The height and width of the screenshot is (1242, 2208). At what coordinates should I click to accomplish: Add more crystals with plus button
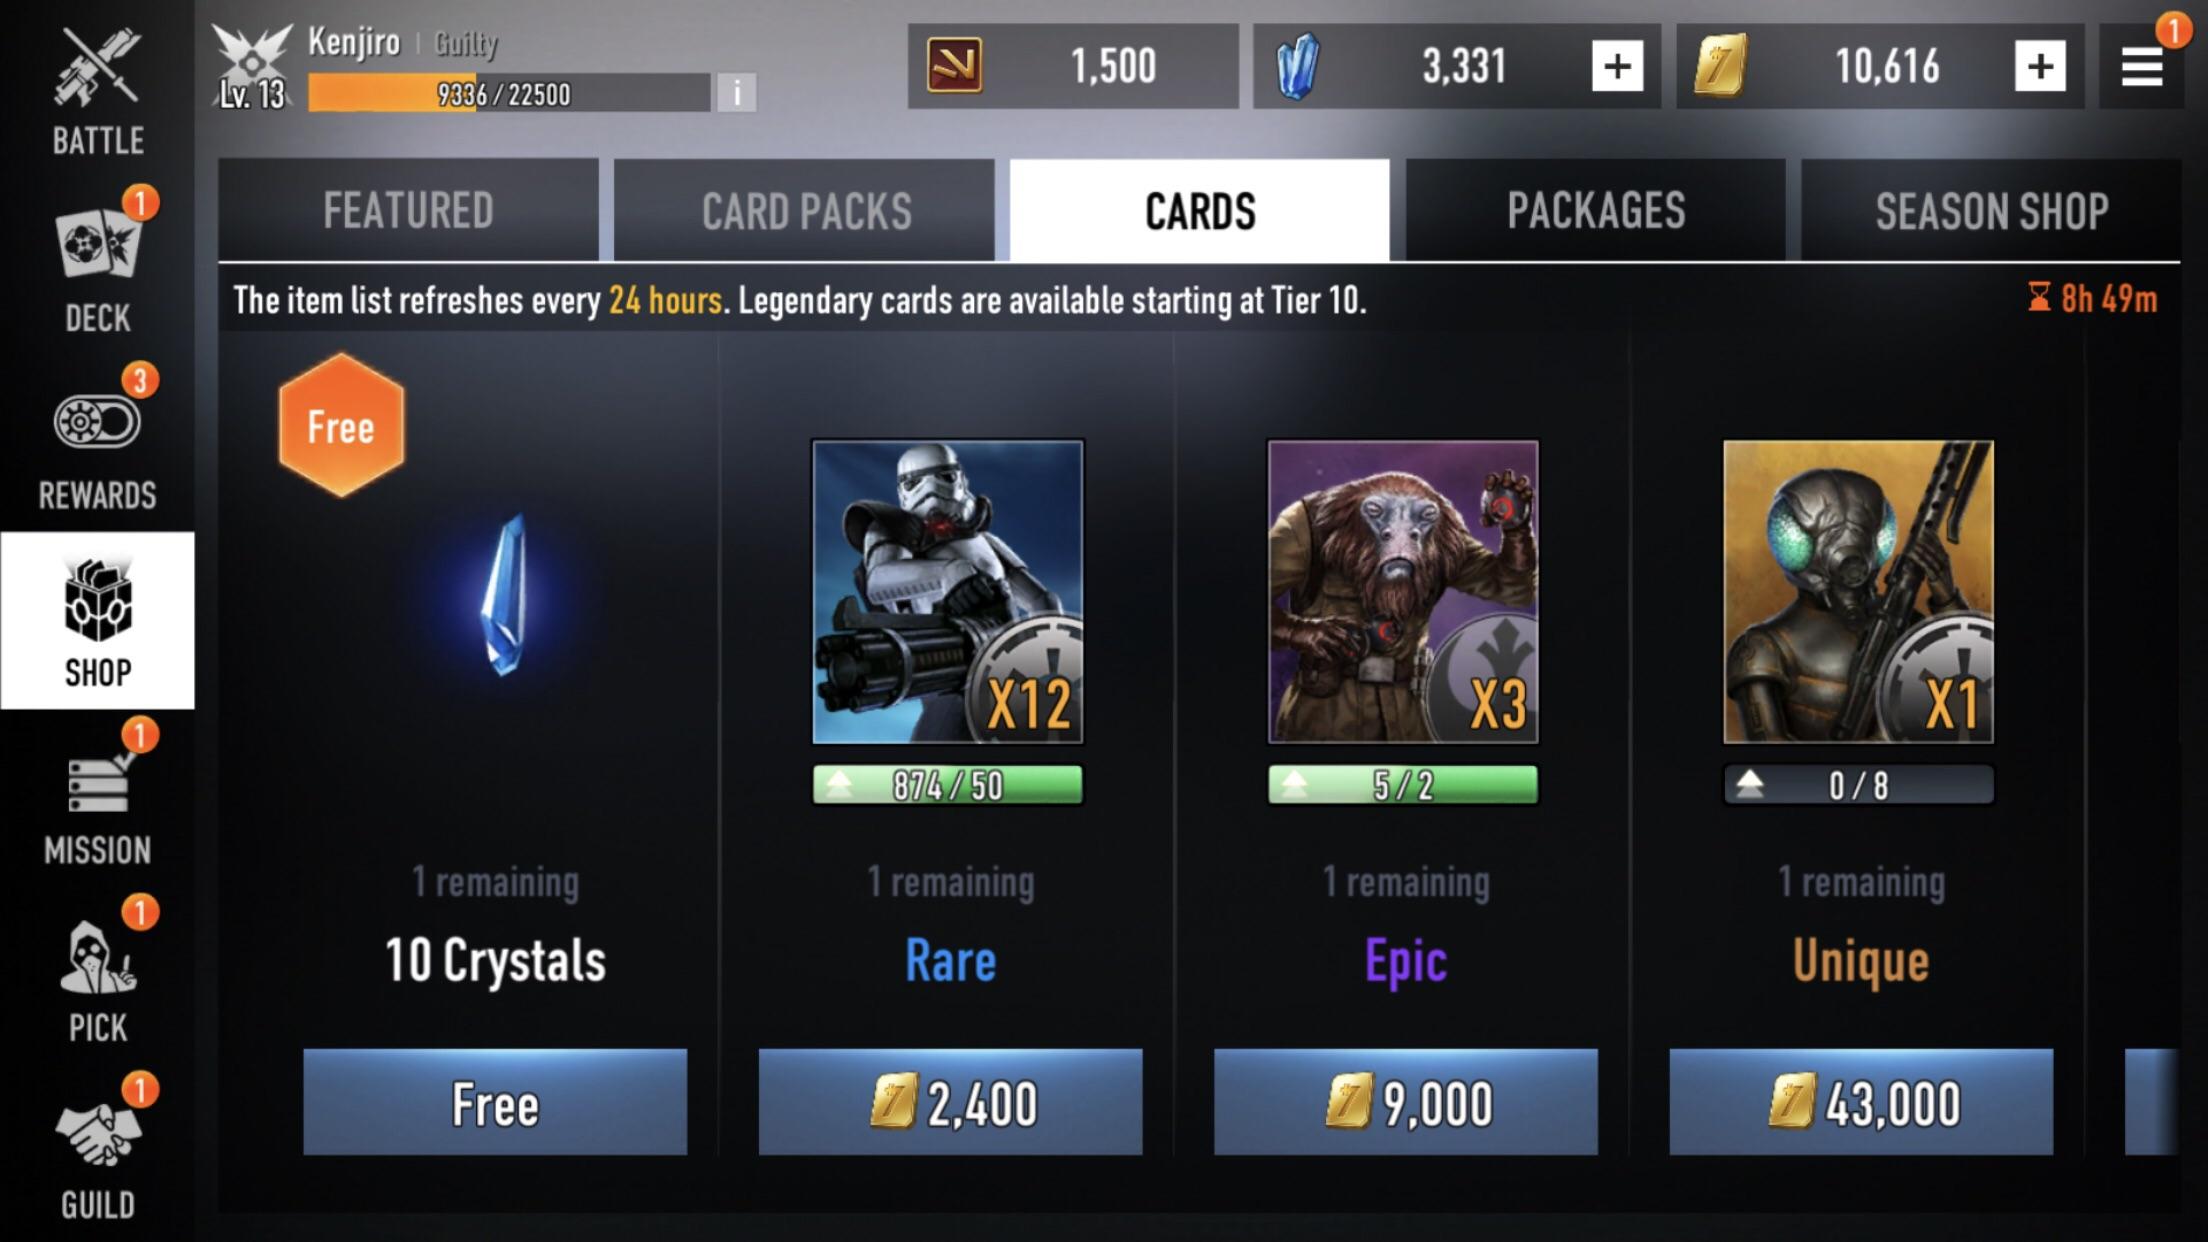1618,67
